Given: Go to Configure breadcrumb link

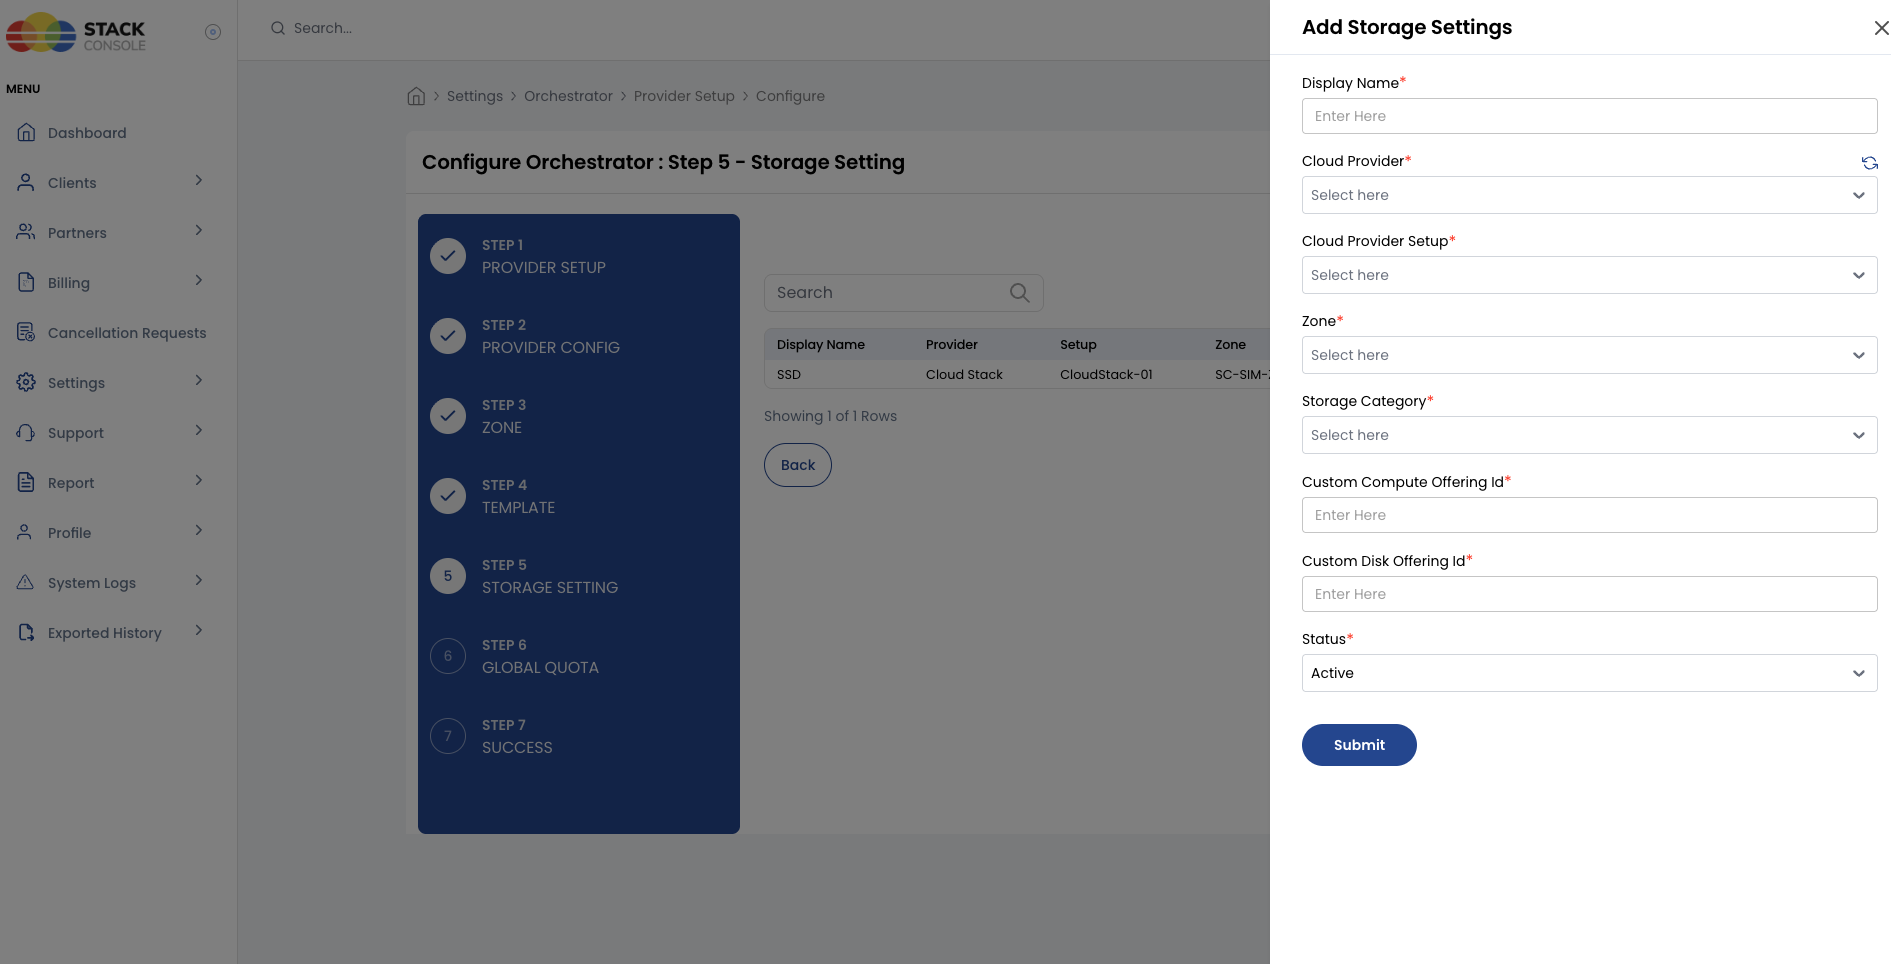Looking at the screenshot, I should (790, 96).
